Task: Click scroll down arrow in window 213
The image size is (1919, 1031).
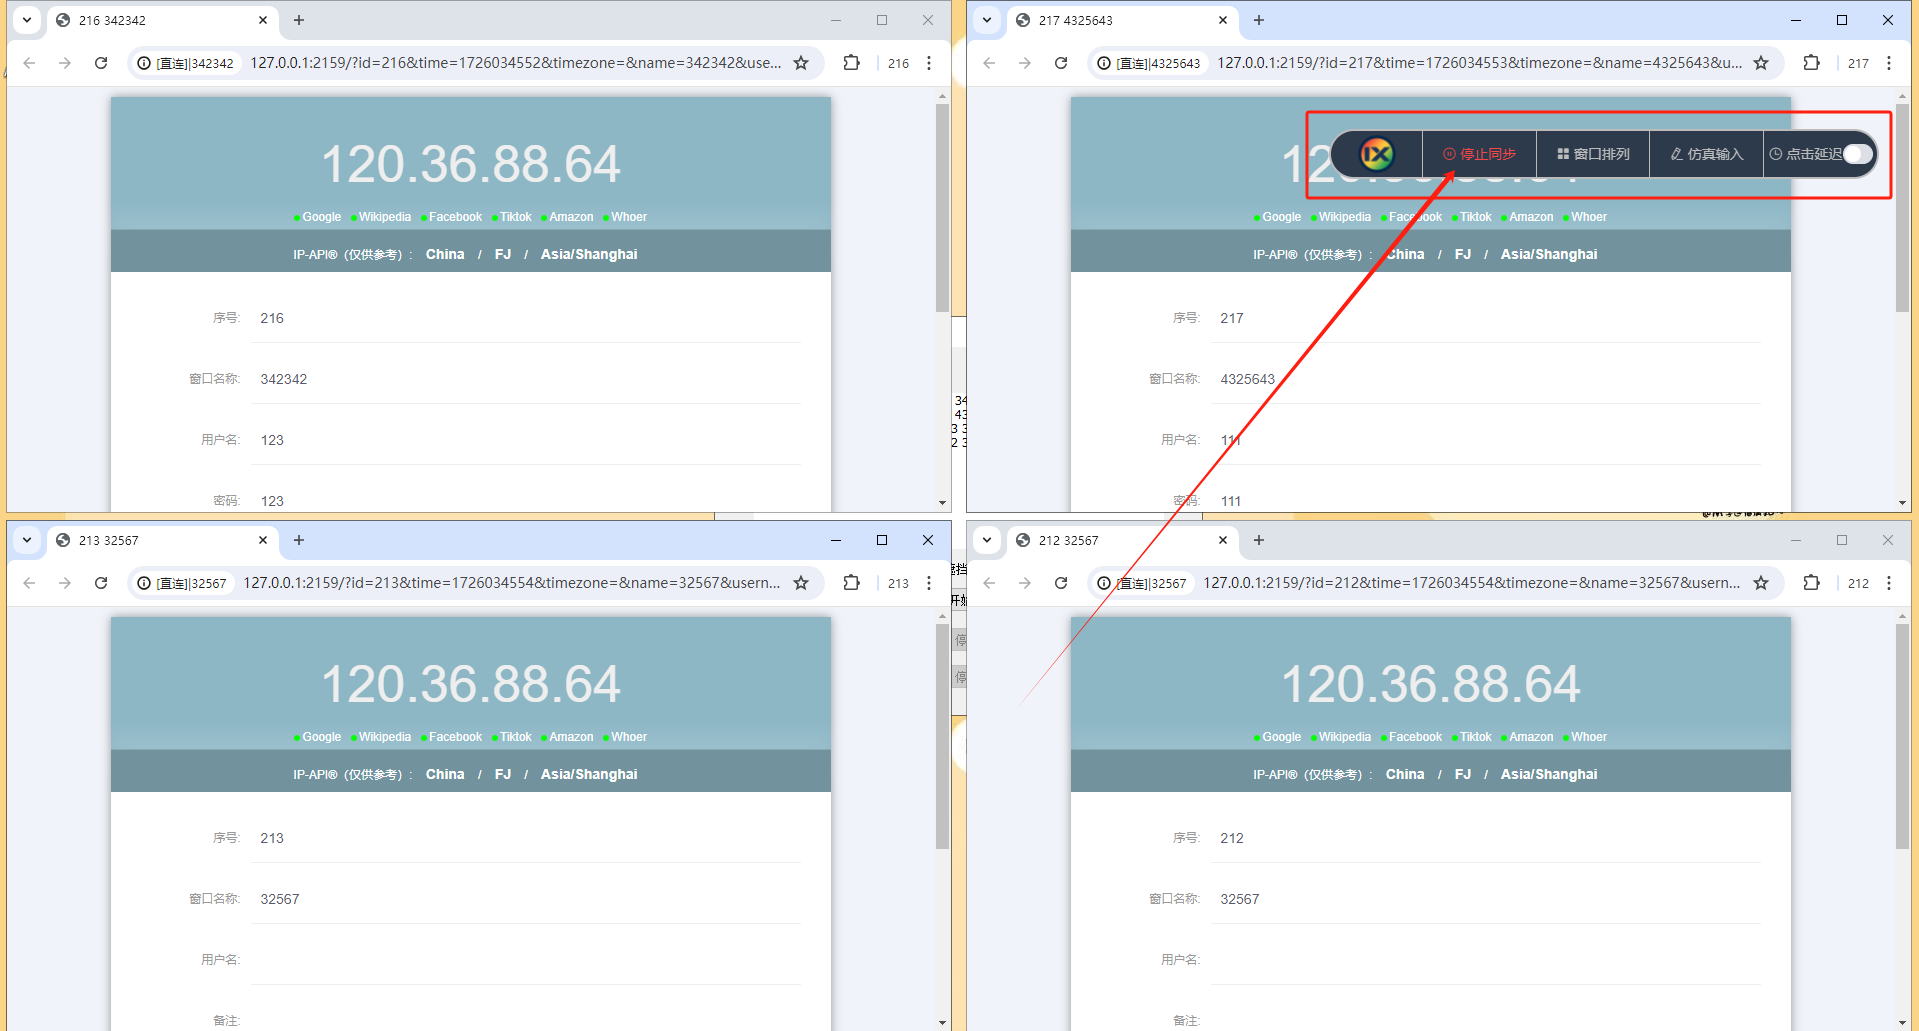Action: pos(942,1022)
